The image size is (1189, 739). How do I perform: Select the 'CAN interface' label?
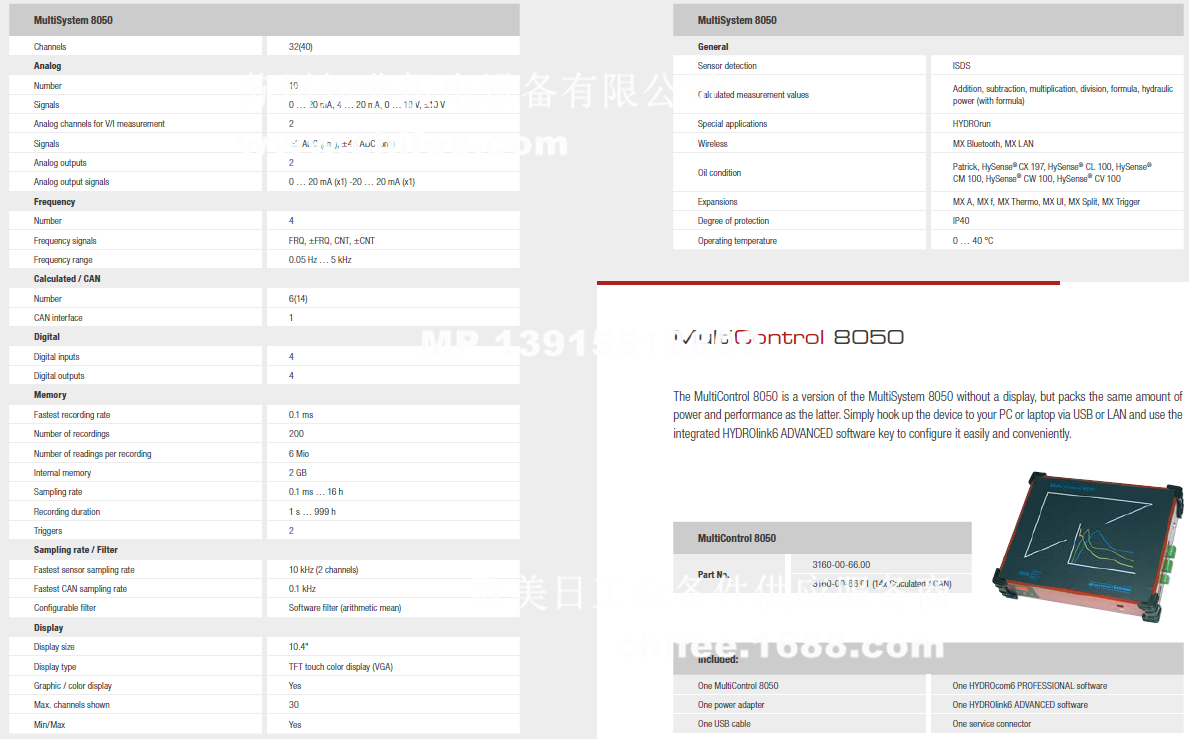point(58,318)
